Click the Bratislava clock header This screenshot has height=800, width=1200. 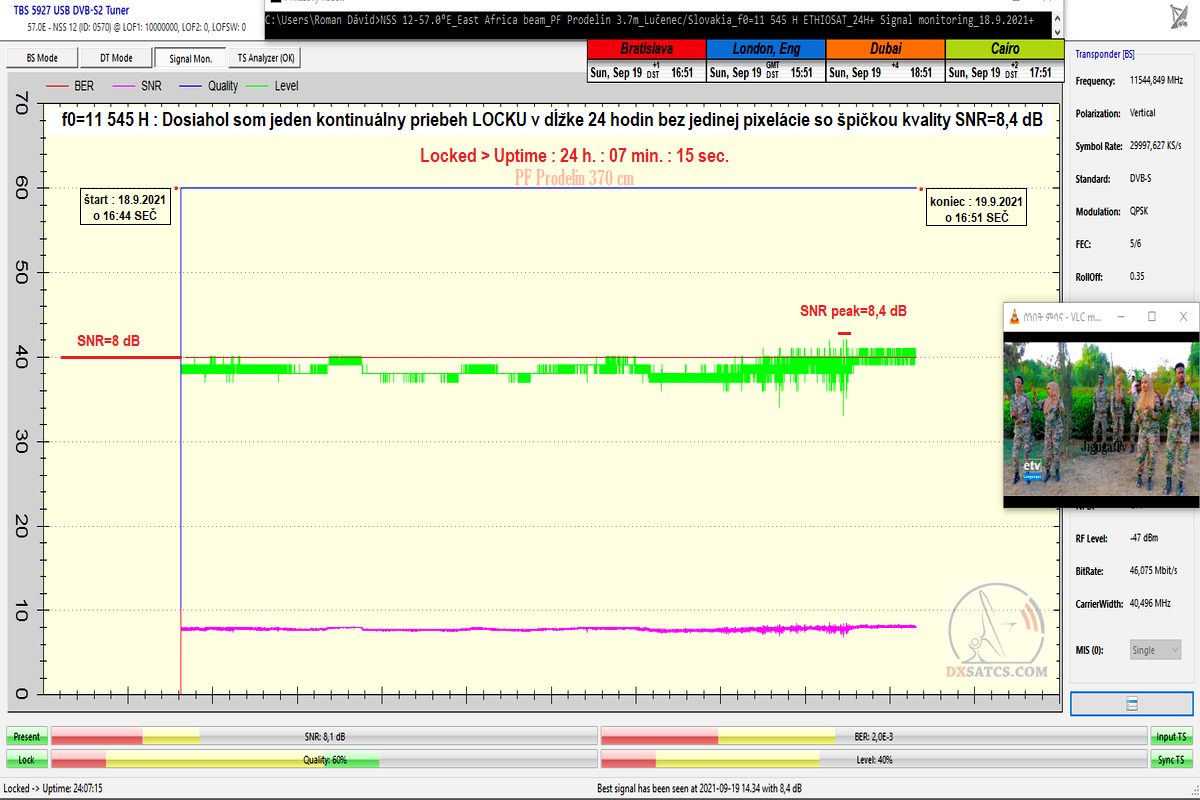pos(646,48)
